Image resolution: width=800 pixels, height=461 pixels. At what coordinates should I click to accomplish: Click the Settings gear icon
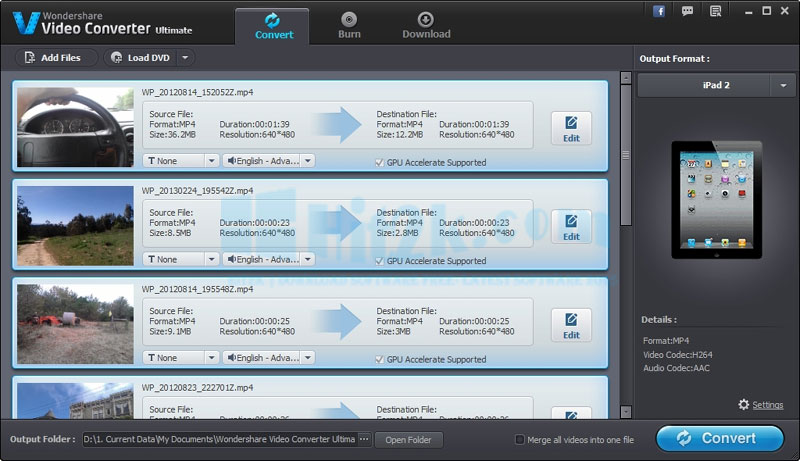point(744,404)
